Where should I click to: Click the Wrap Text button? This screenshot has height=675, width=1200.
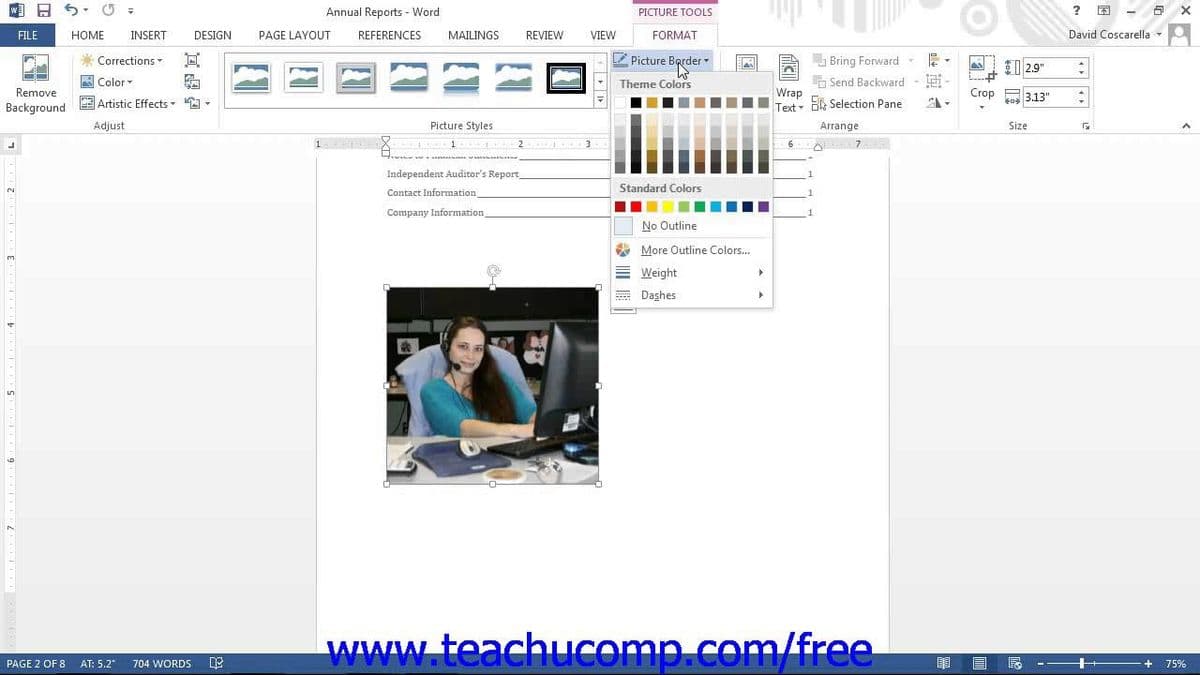point(789,84)
